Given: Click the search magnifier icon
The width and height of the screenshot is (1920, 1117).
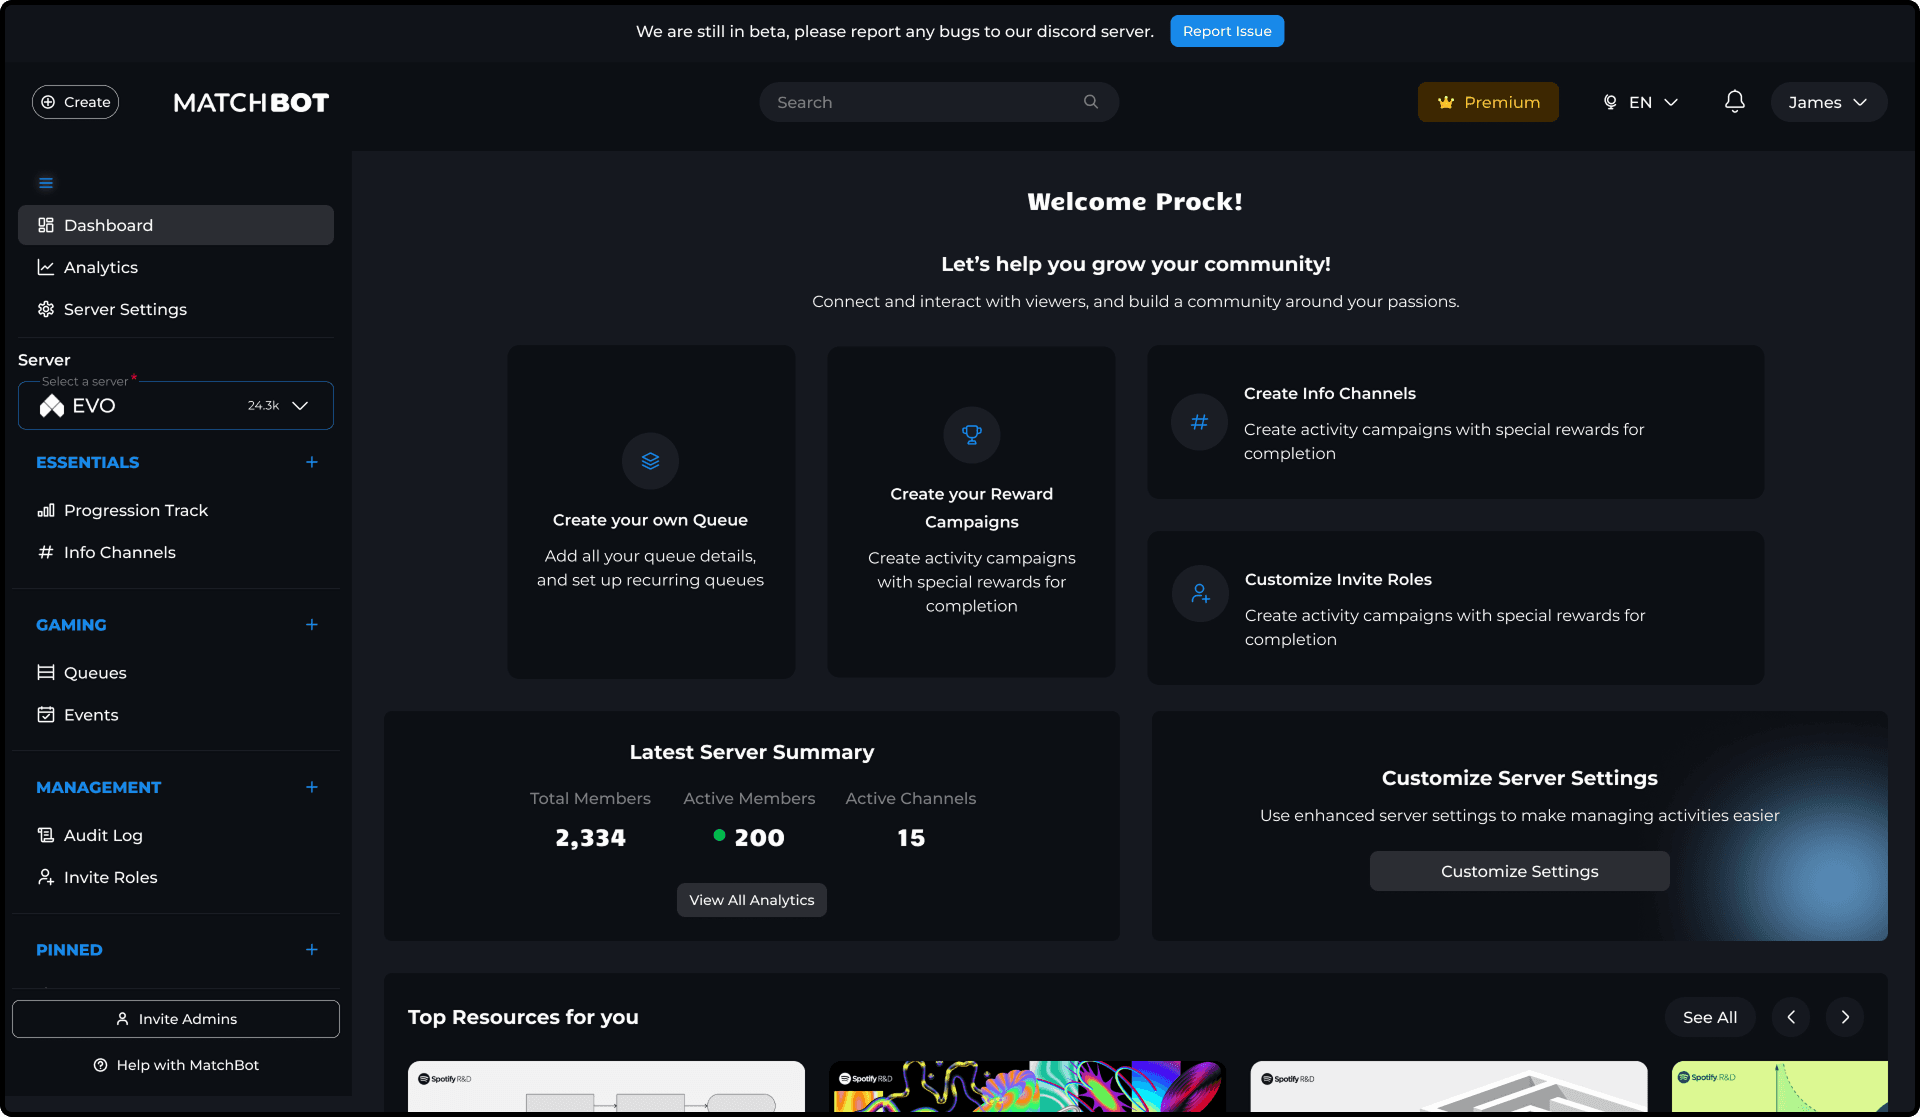Looking at the screenshot, I should 1091,102.
